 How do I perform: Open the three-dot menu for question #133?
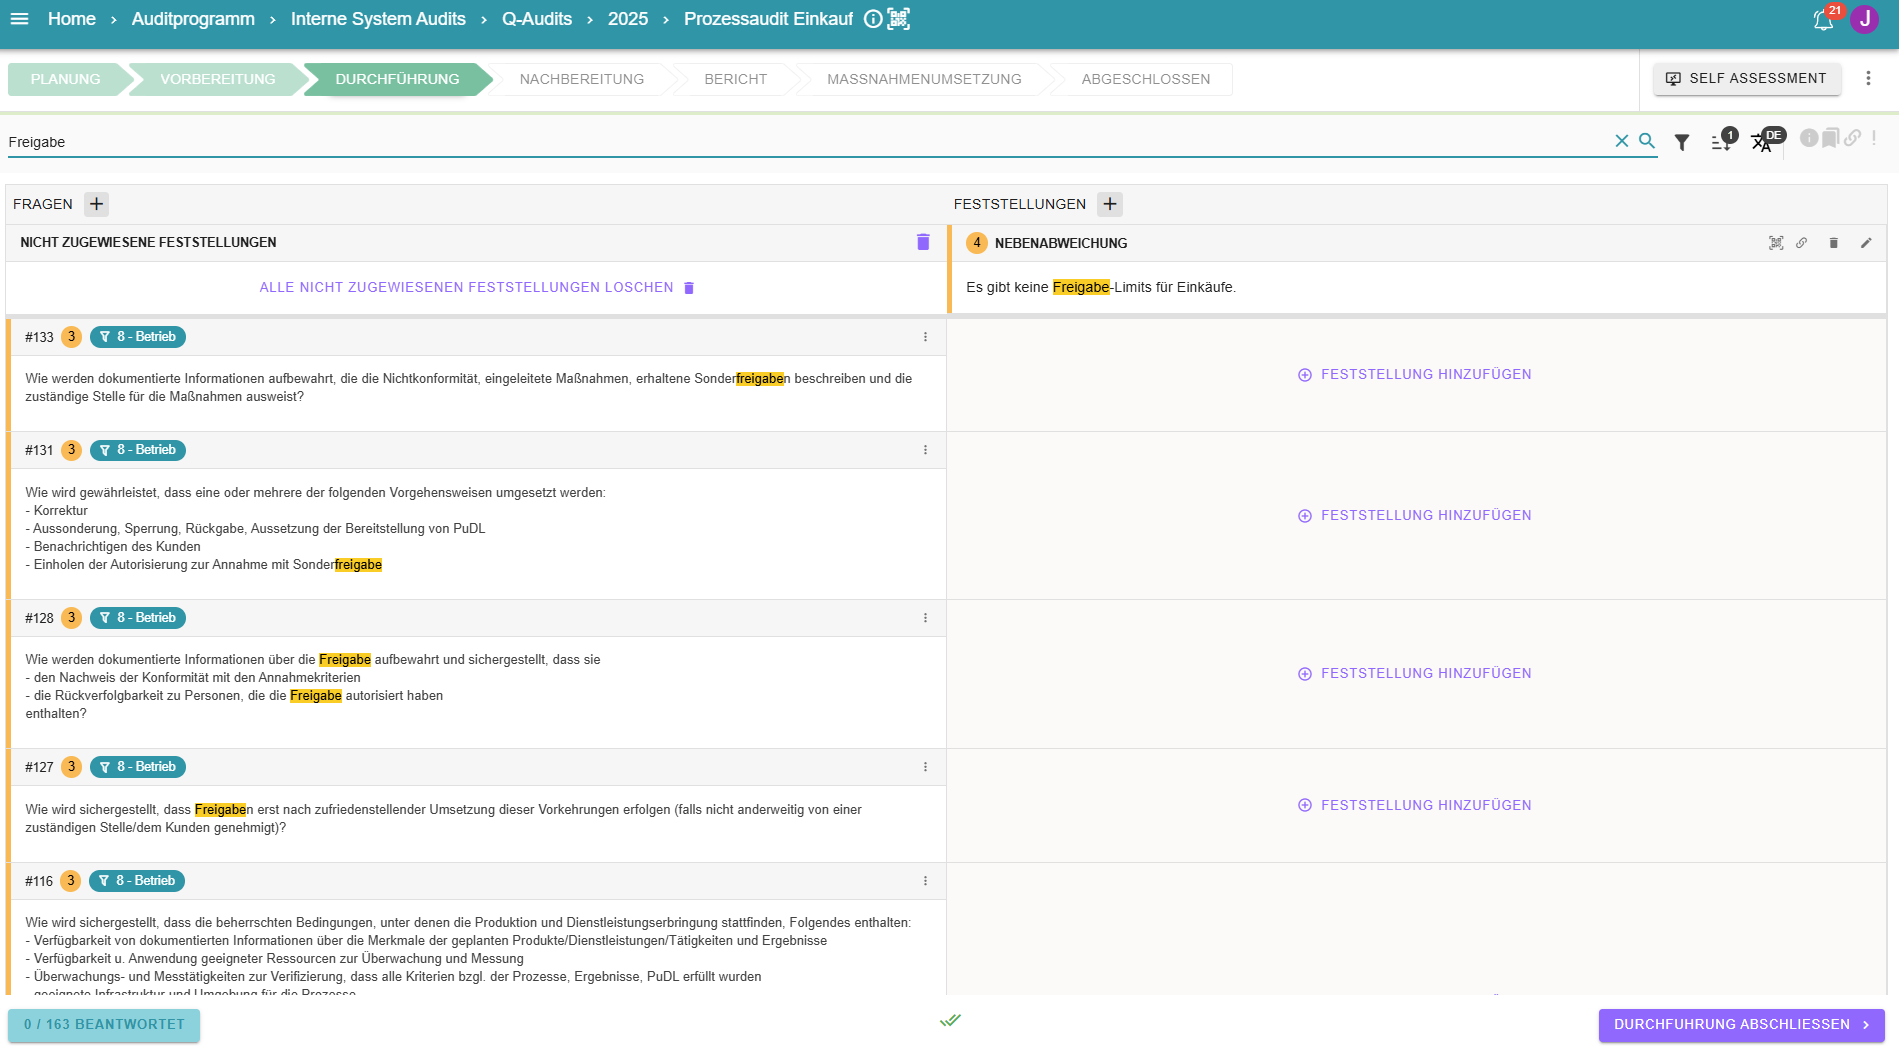point(925,337)
